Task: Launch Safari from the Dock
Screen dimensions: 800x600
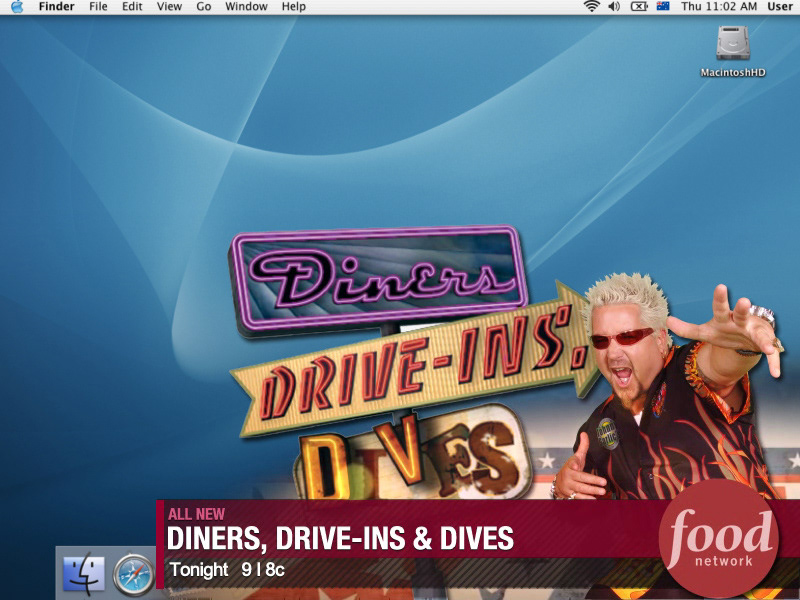Action: click(134, 574)
